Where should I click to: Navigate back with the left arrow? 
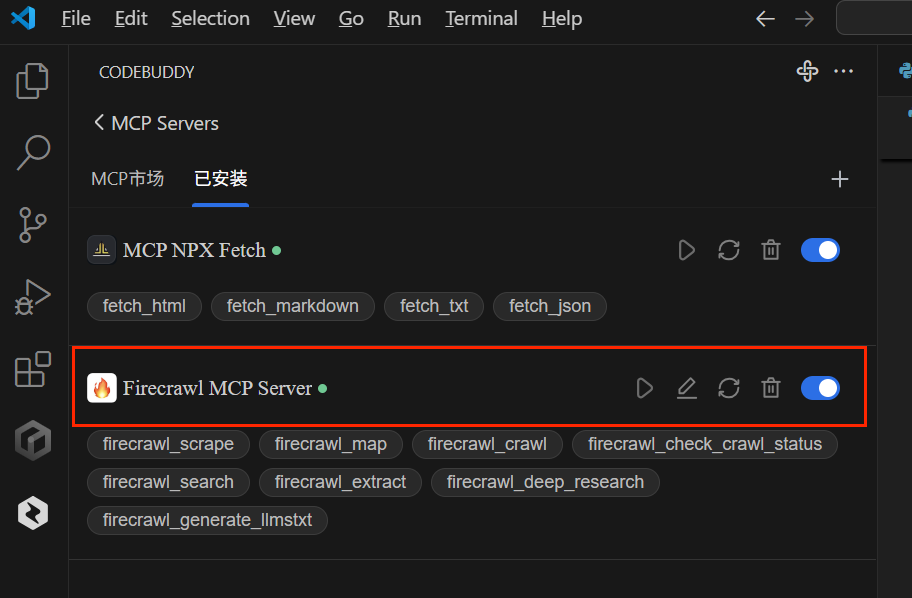(x=765, y=19)
